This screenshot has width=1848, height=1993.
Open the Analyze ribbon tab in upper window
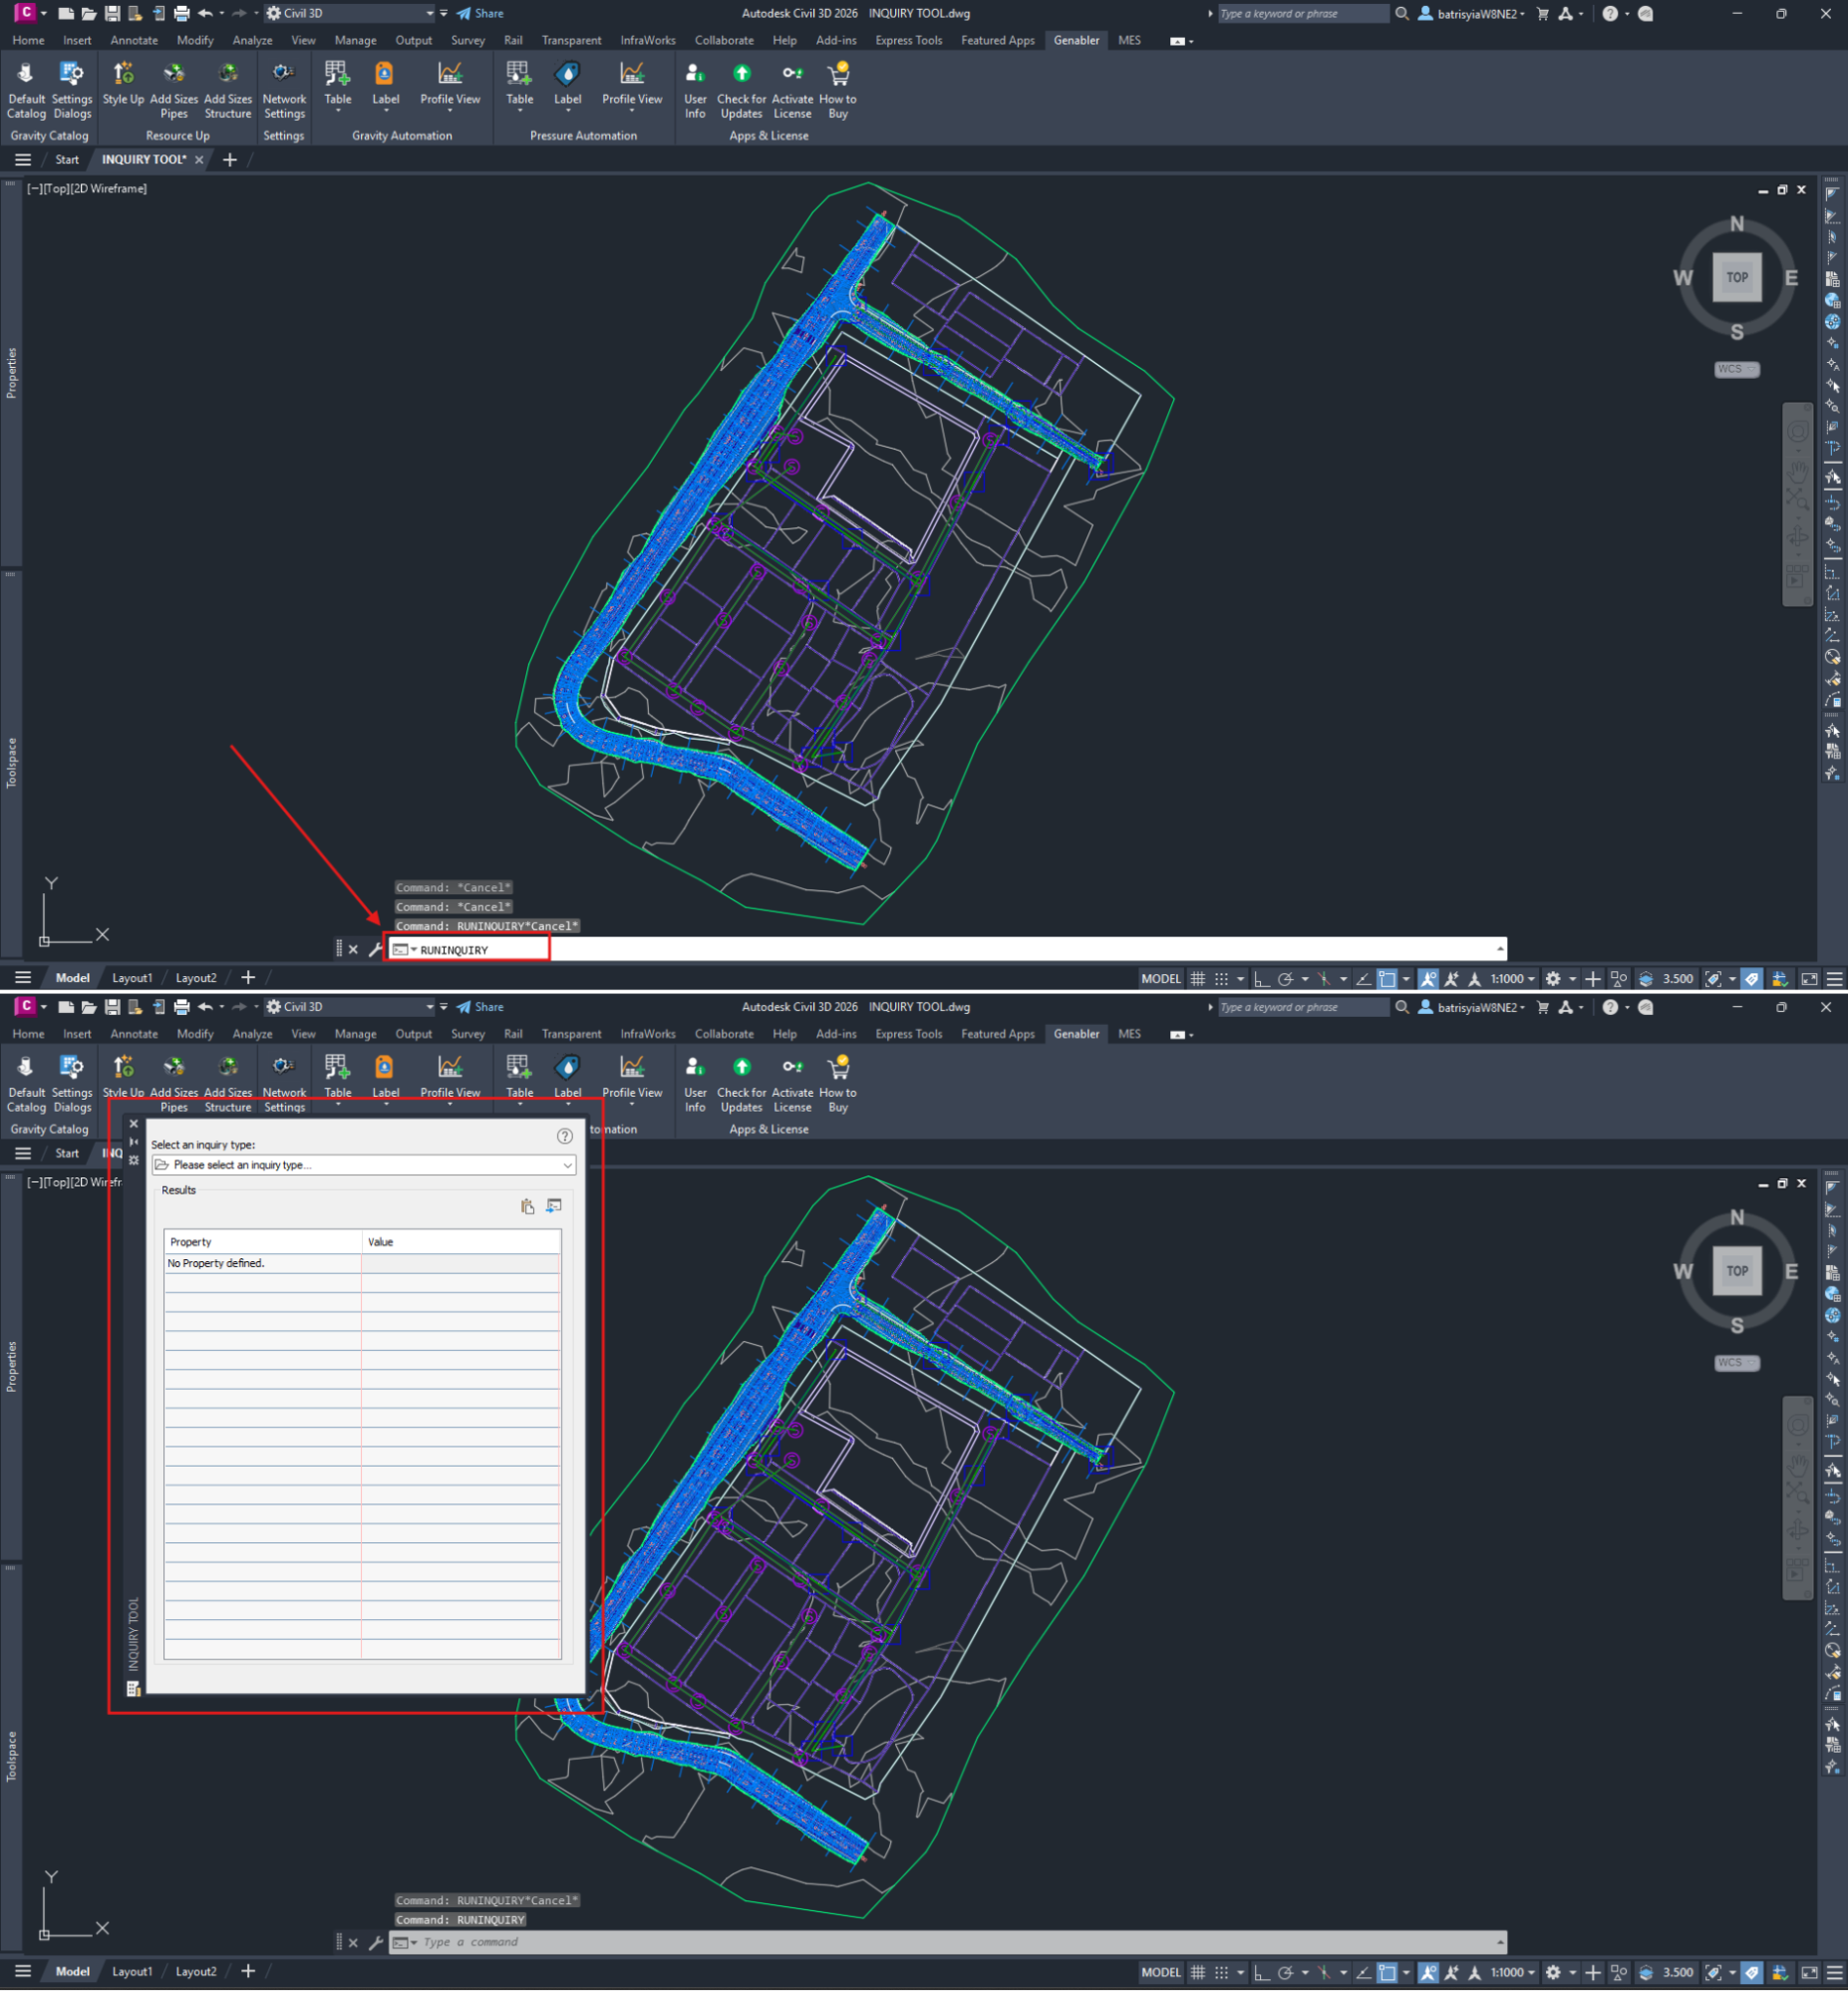(252, 41)
